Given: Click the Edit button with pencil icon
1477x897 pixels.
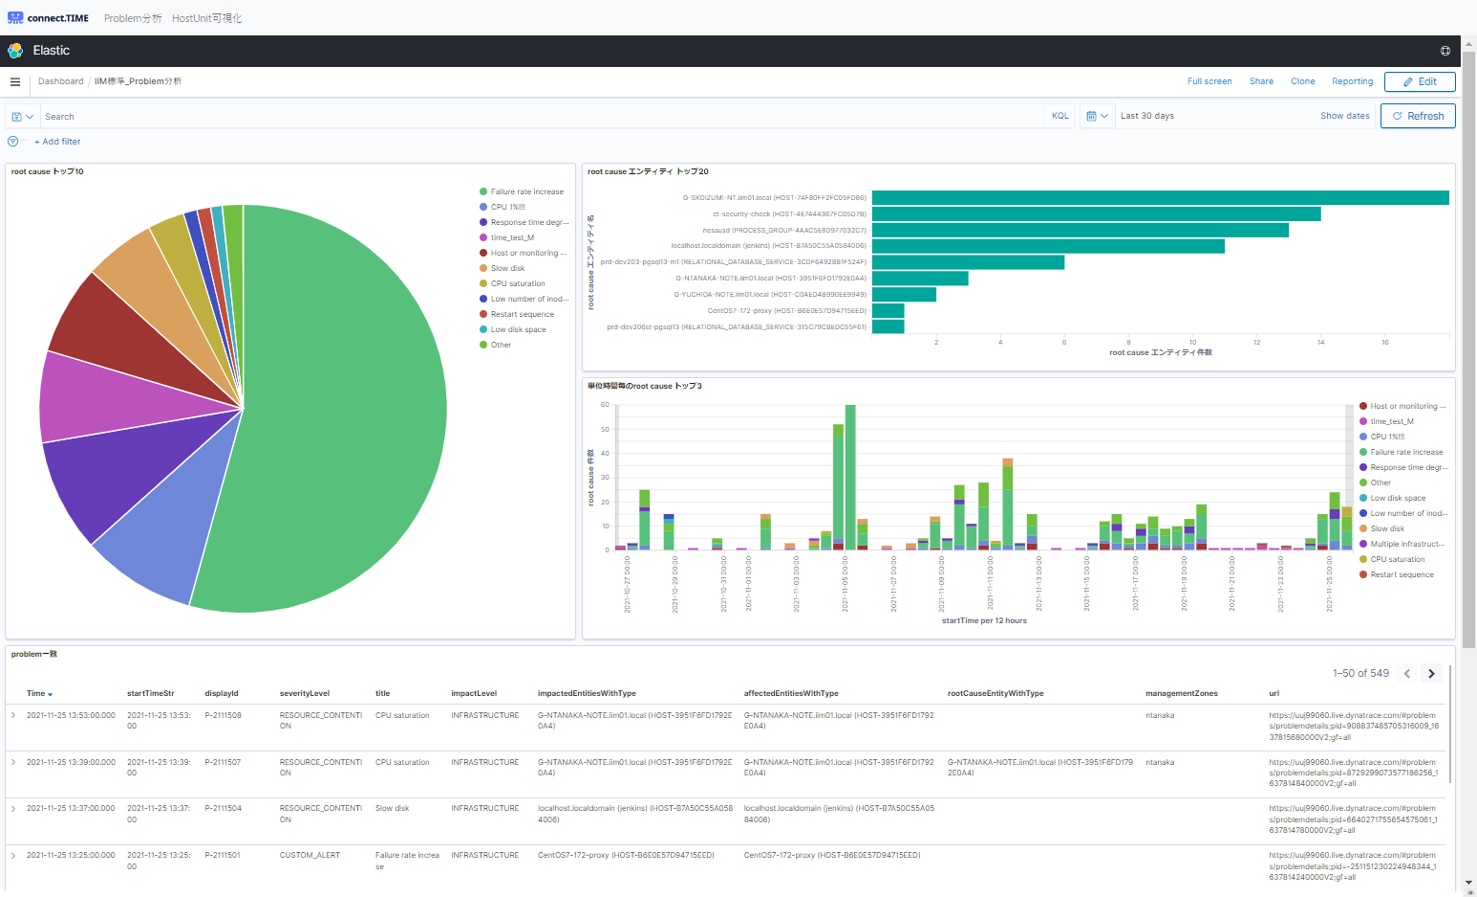Looking at the screenshot, I should pyautogui.click(x=1419, y=82).
